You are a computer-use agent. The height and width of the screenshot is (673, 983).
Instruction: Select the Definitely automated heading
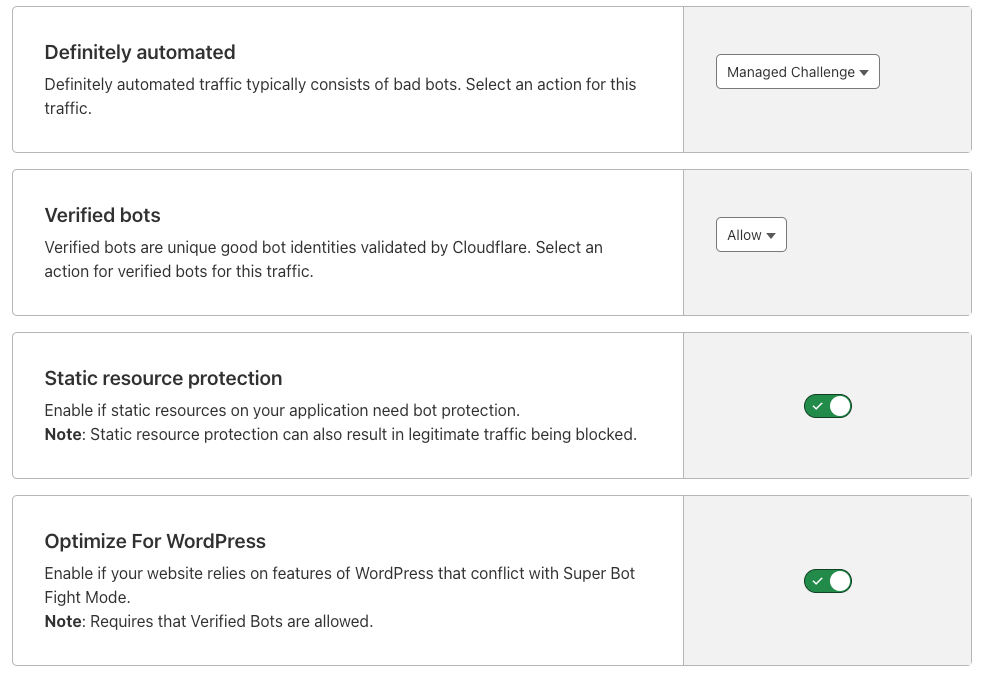[140, 52]
